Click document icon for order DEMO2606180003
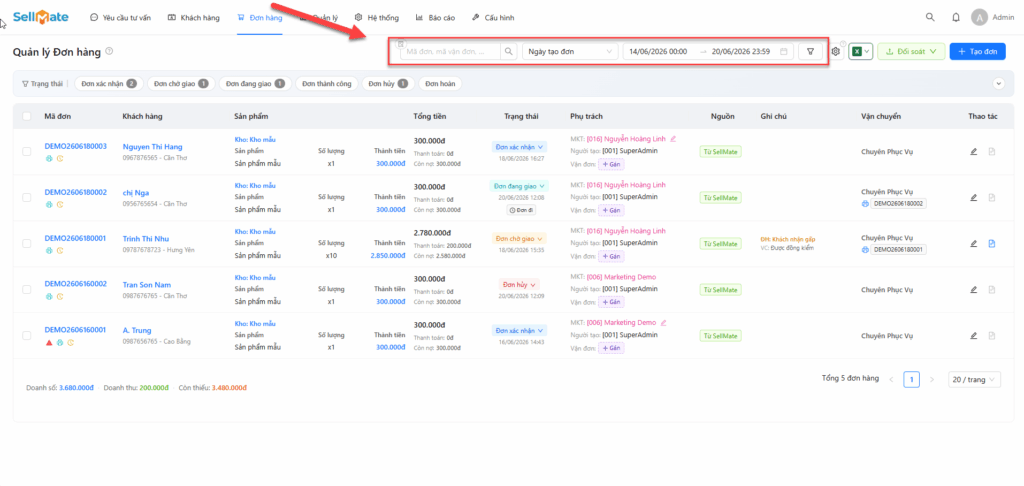The height and width of the screenshot is (486, 1024). click(x=991, y=152)
